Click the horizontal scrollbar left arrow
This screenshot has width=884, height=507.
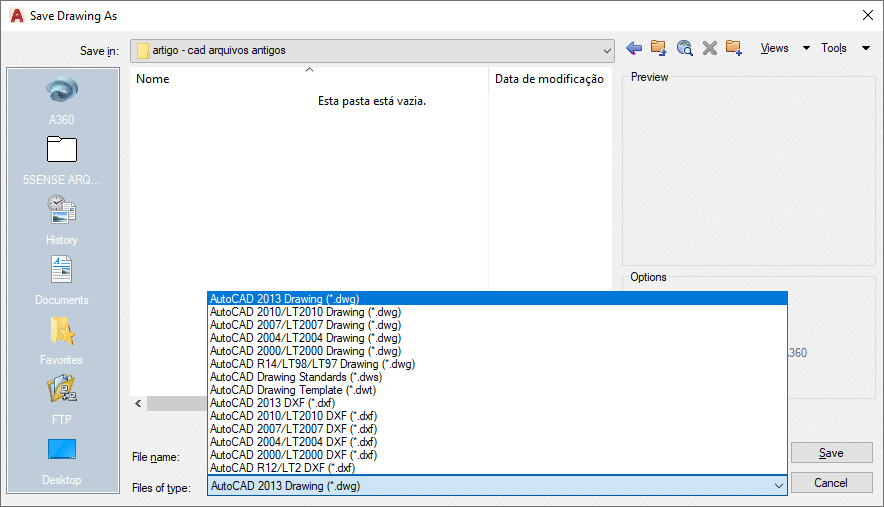point(138,403)
